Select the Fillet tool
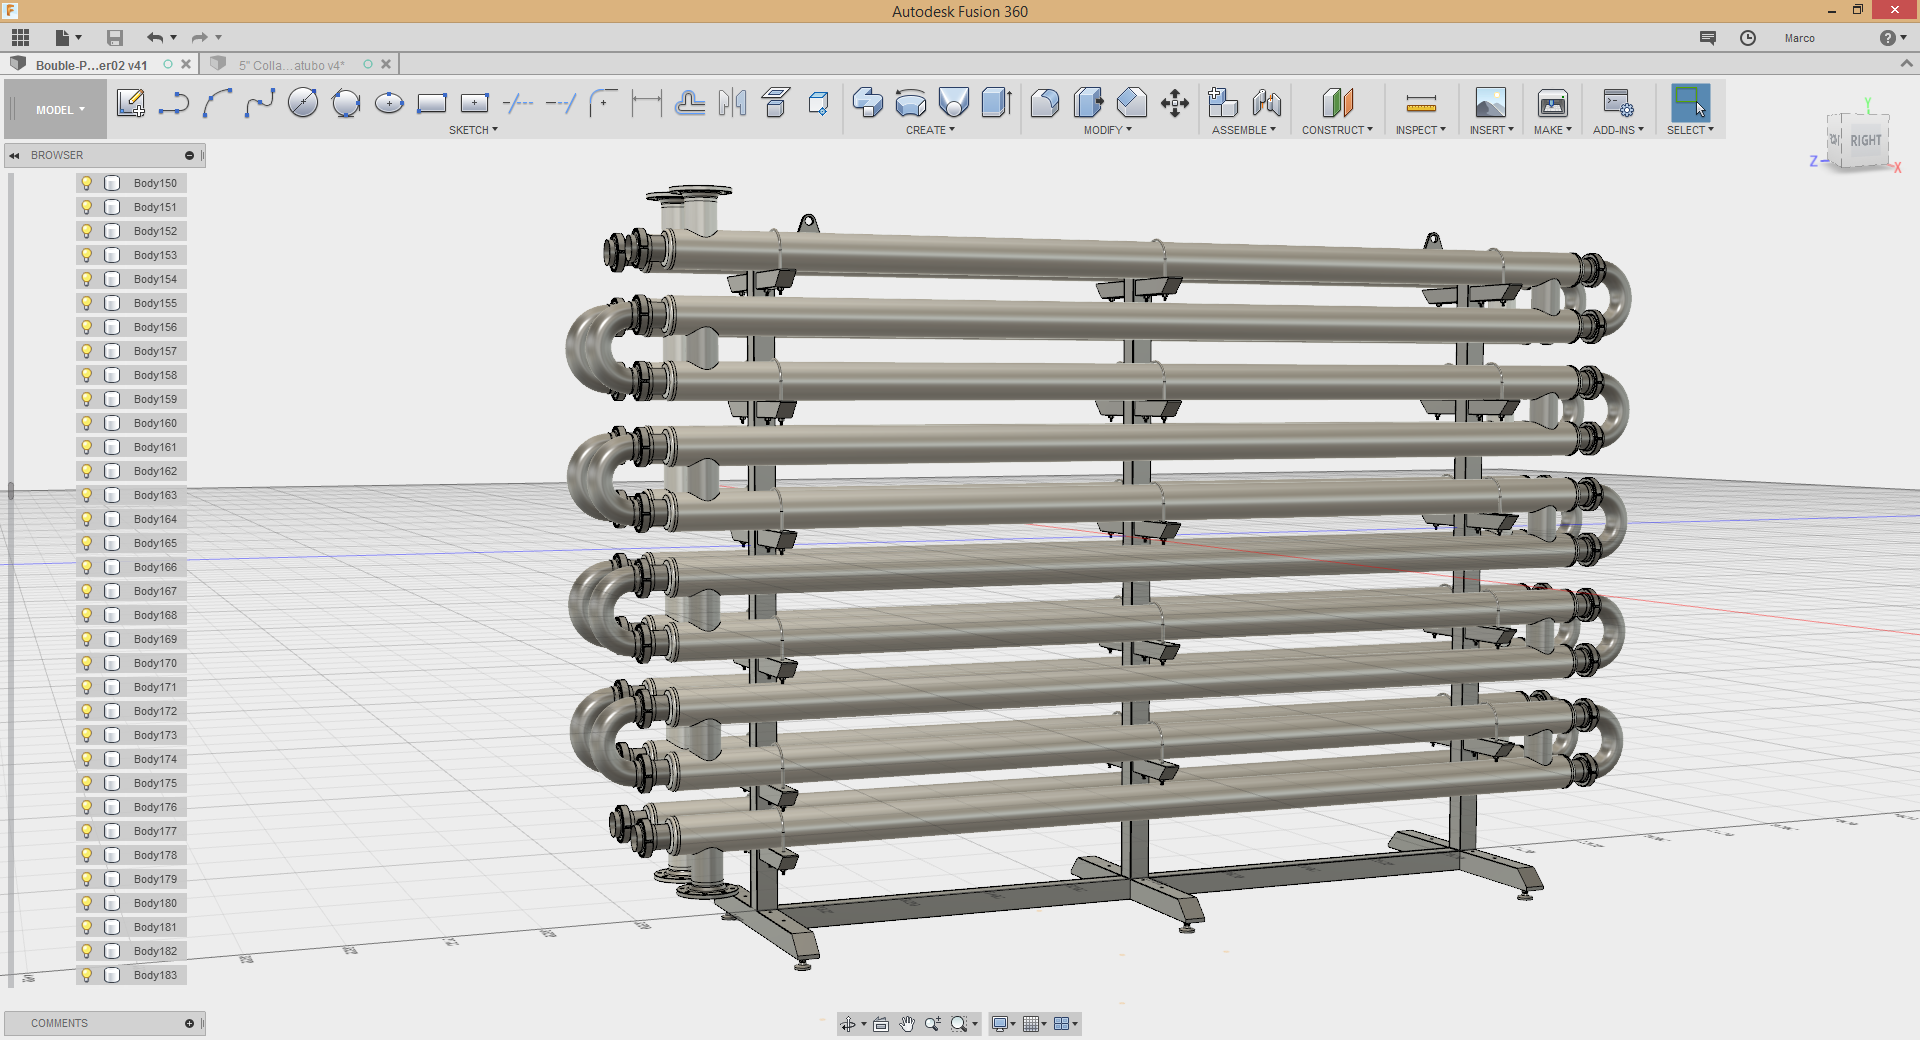This screenshot has width=1920, height=1040. coord(1045,103)
